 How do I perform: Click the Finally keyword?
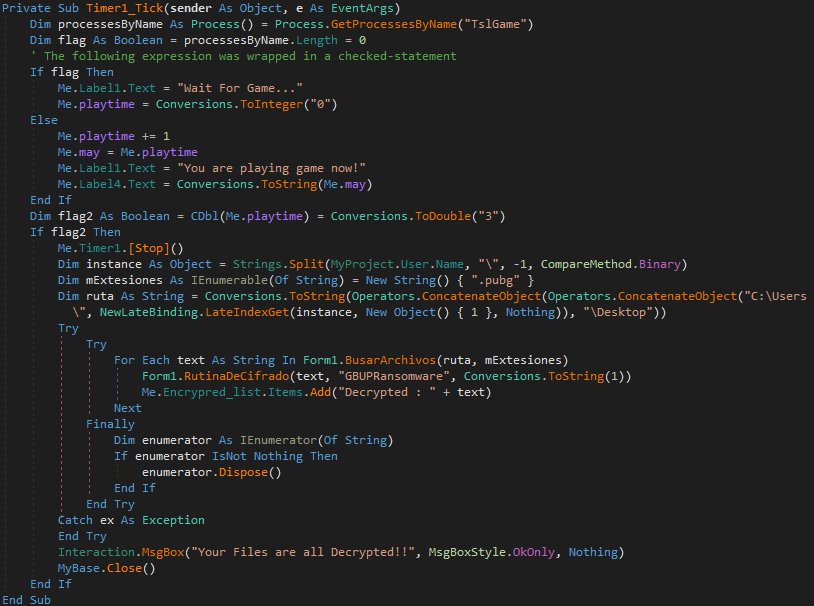tap(110, 424)
